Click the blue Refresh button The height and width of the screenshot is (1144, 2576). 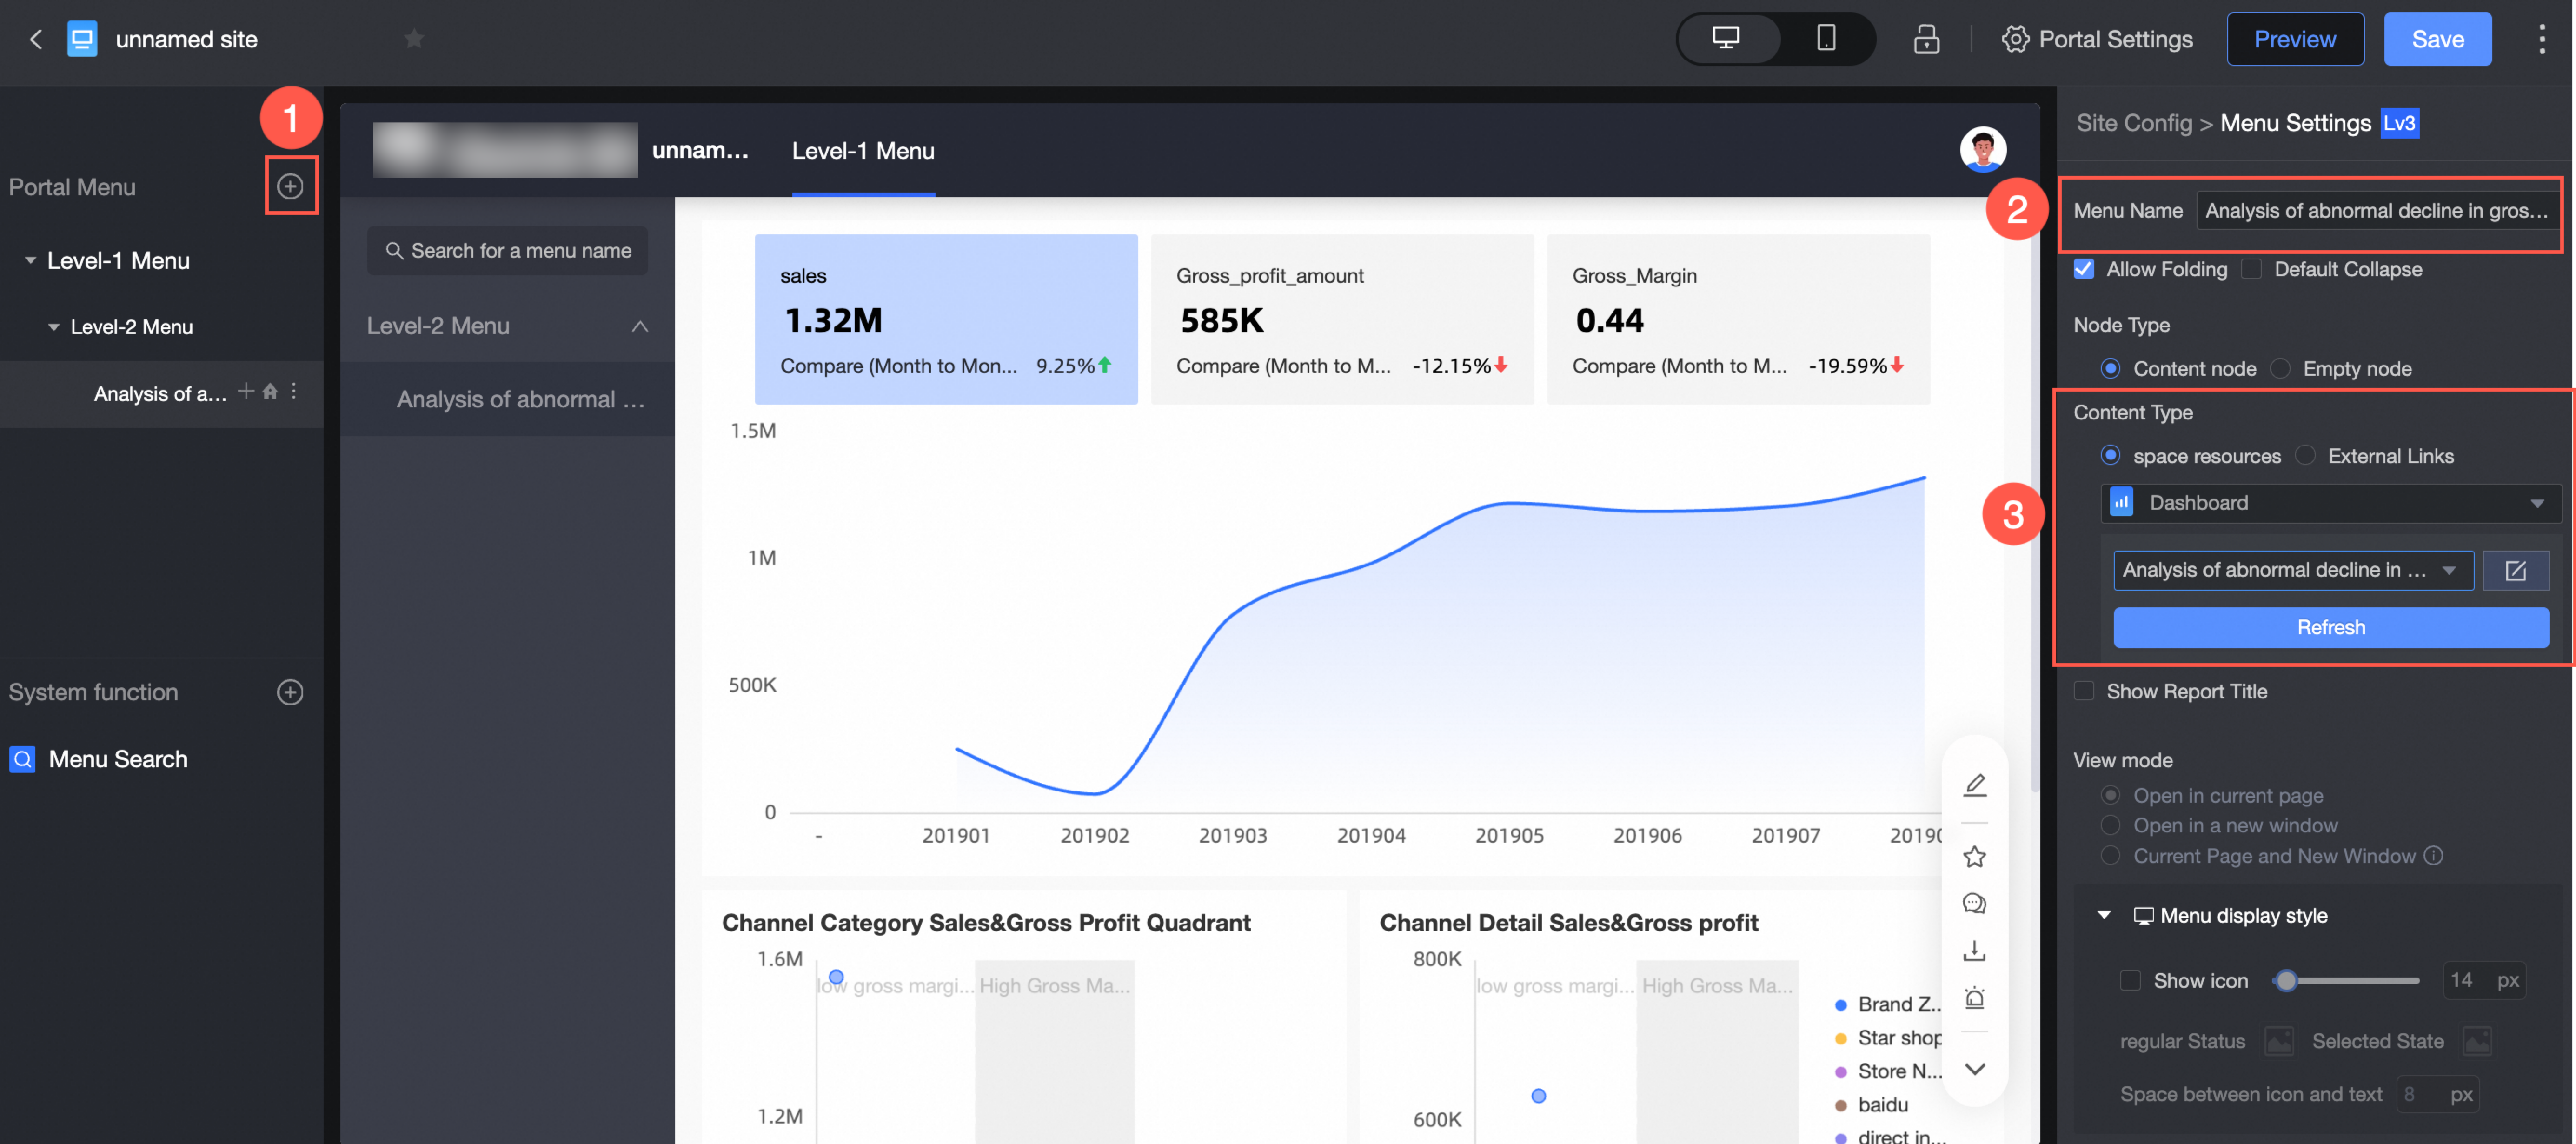tap(2330, 627)
